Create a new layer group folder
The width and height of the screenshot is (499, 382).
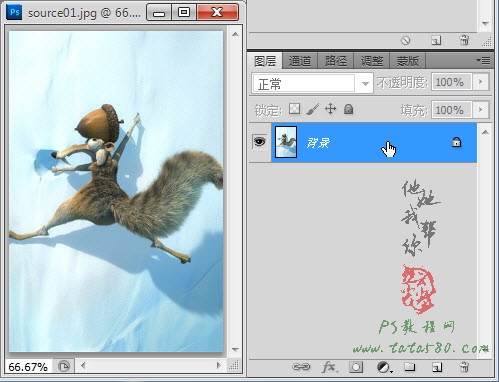point(410,367)
